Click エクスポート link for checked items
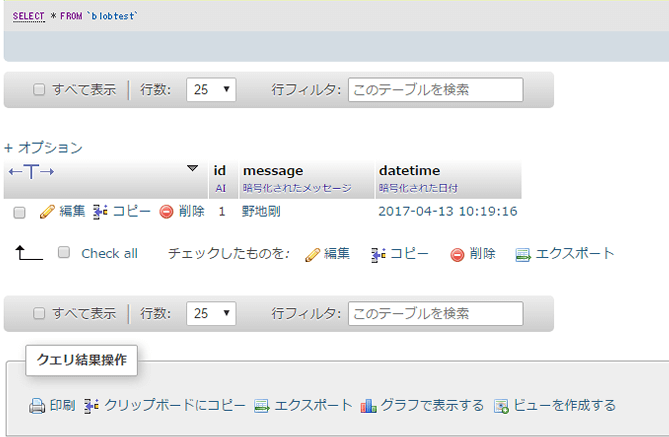This screenshot has width=669, height=437. [575, 253]
